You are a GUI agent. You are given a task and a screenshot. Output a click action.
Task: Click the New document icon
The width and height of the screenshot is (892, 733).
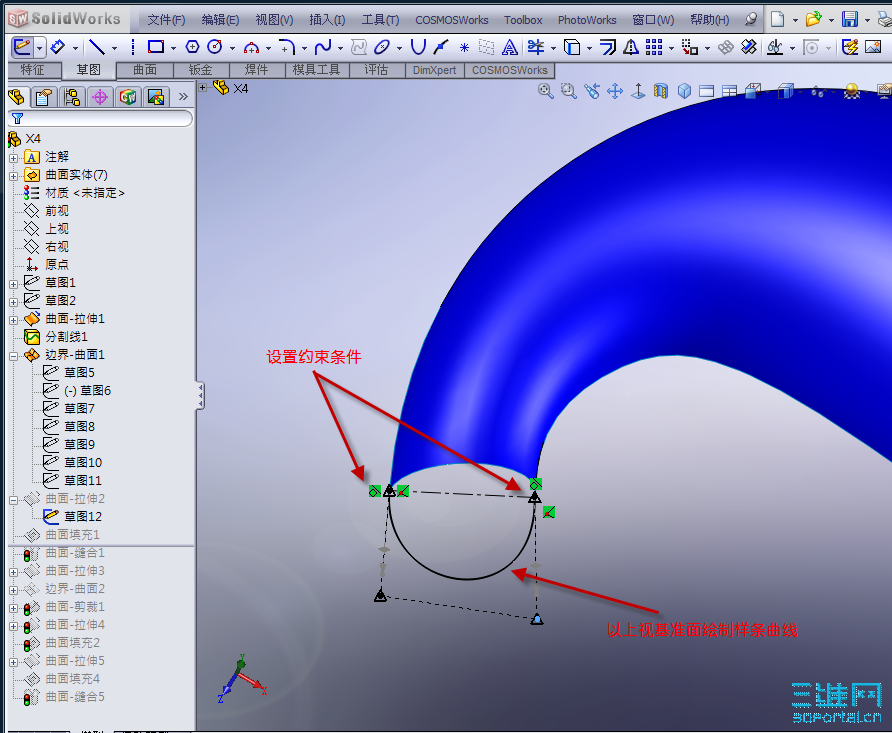pos(778,19)
